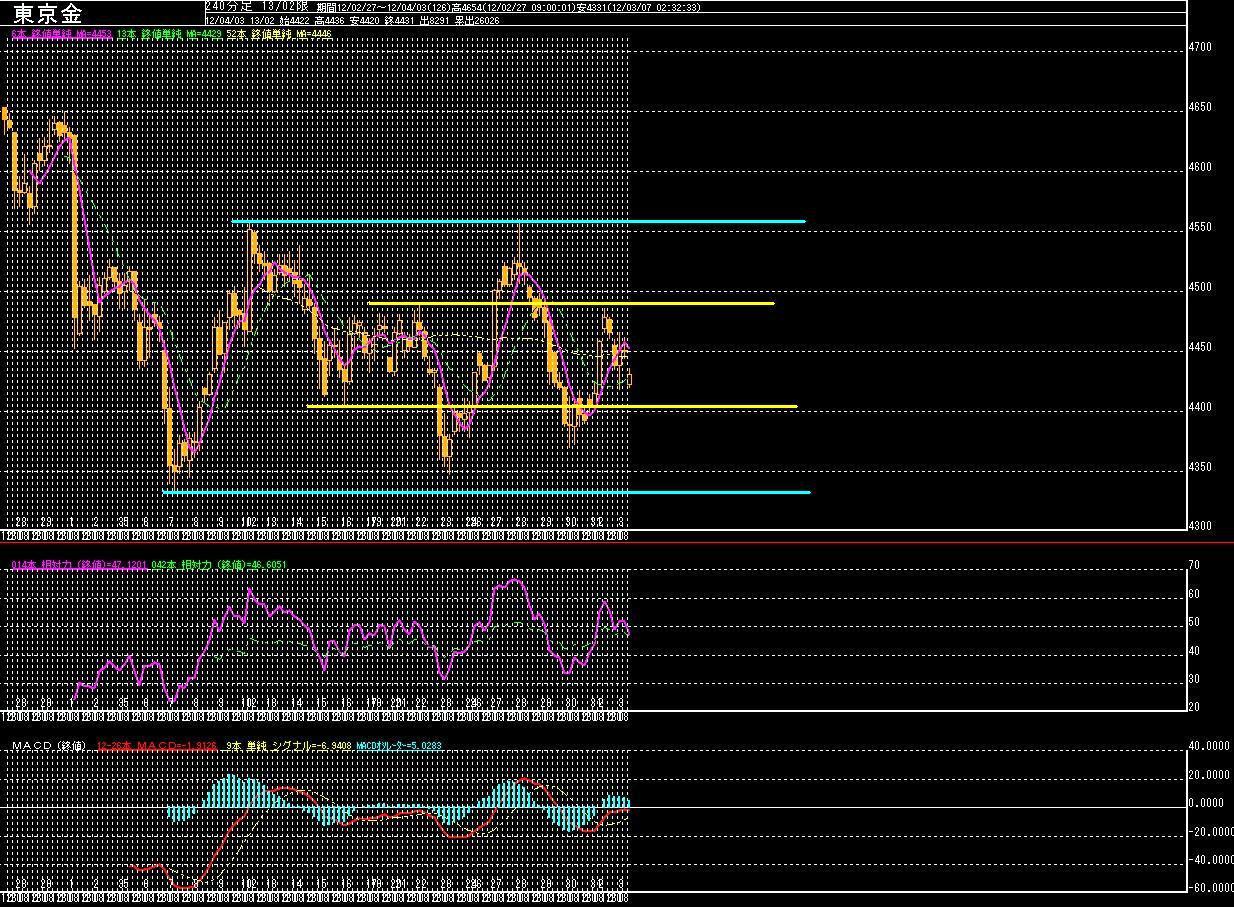Click the MACD (終値) panel label

pos(49,746)
